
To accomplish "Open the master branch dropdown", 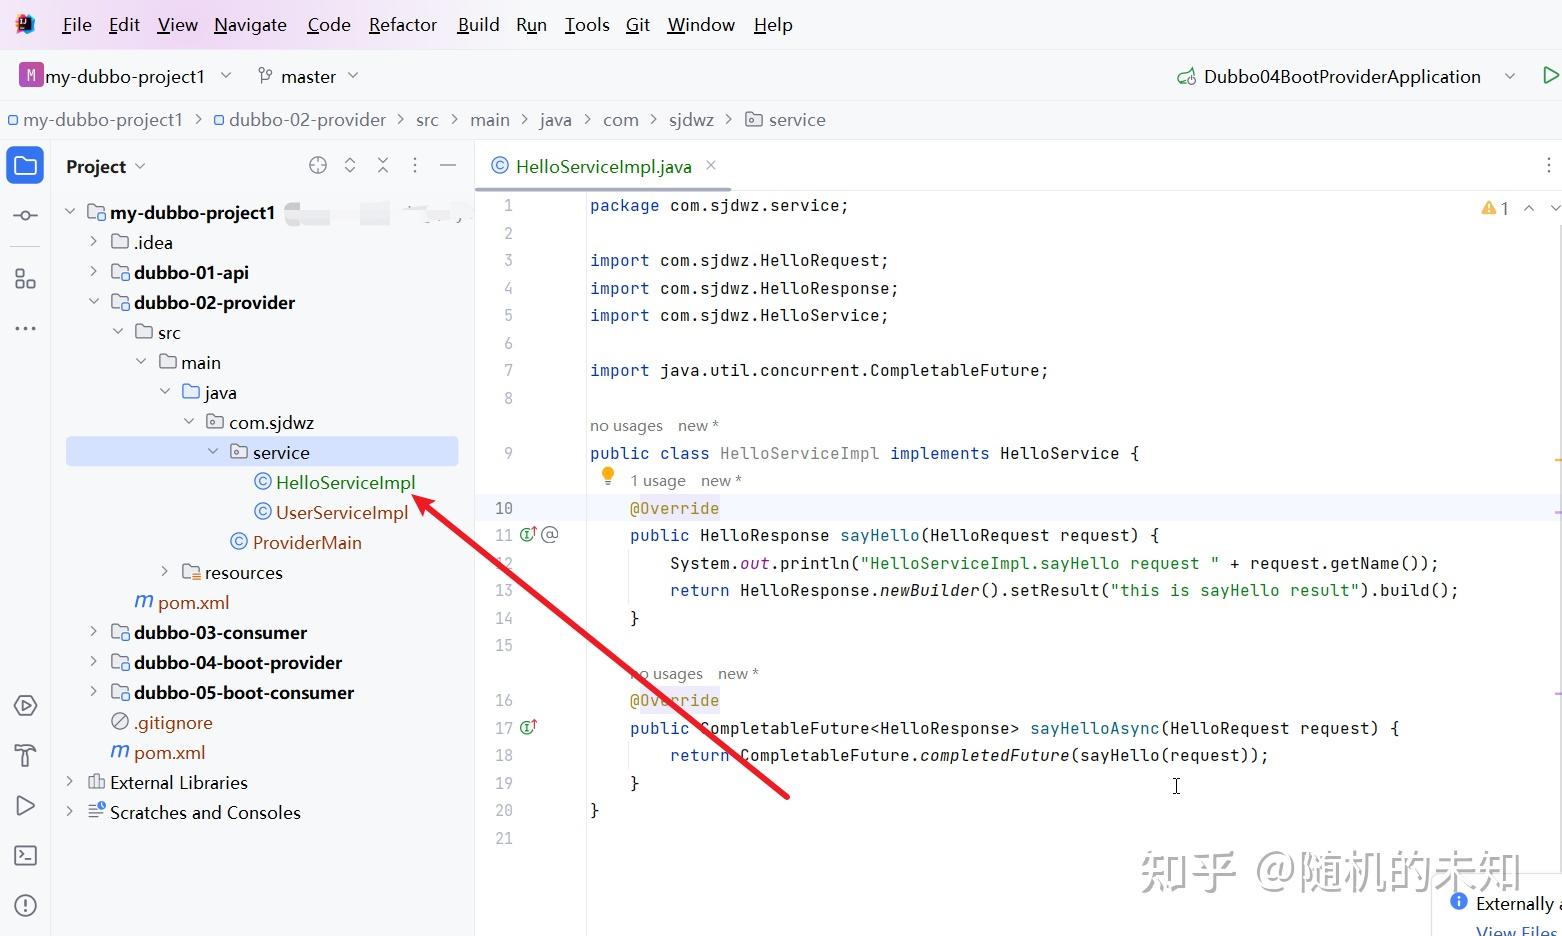I will pyautogui.click(x=308, y=75).
